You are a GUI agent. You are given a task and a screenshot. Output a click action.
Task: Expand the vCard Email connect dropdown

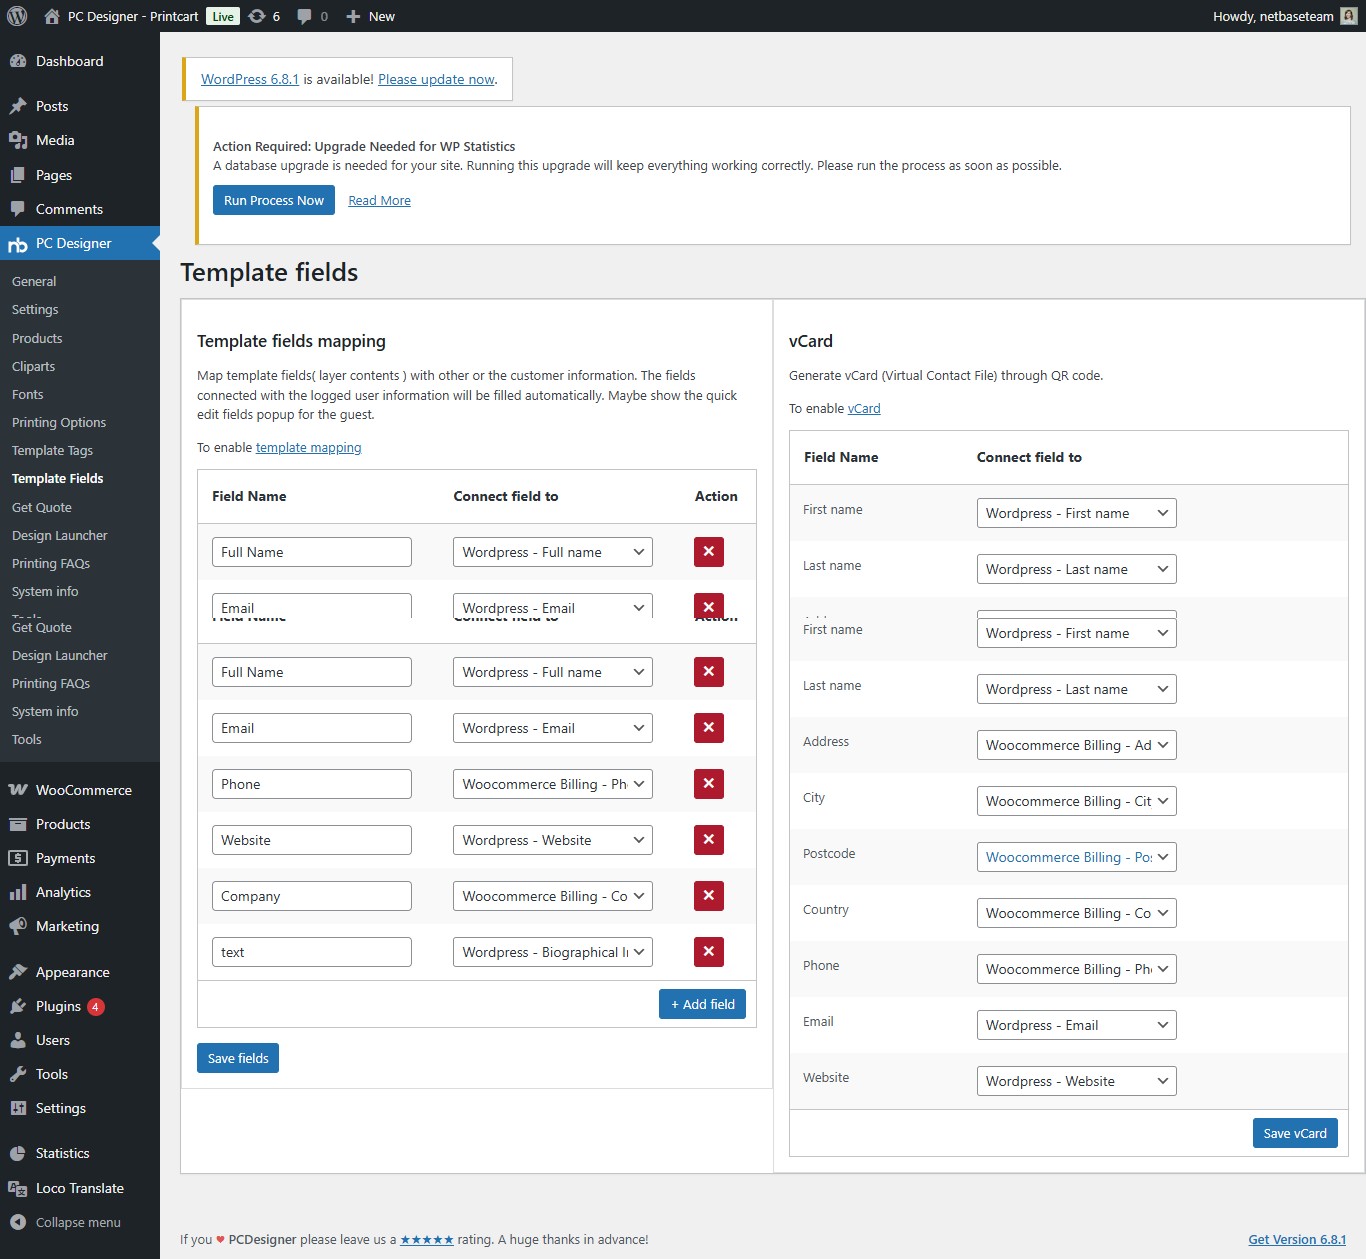(x=1076, y=1025)
